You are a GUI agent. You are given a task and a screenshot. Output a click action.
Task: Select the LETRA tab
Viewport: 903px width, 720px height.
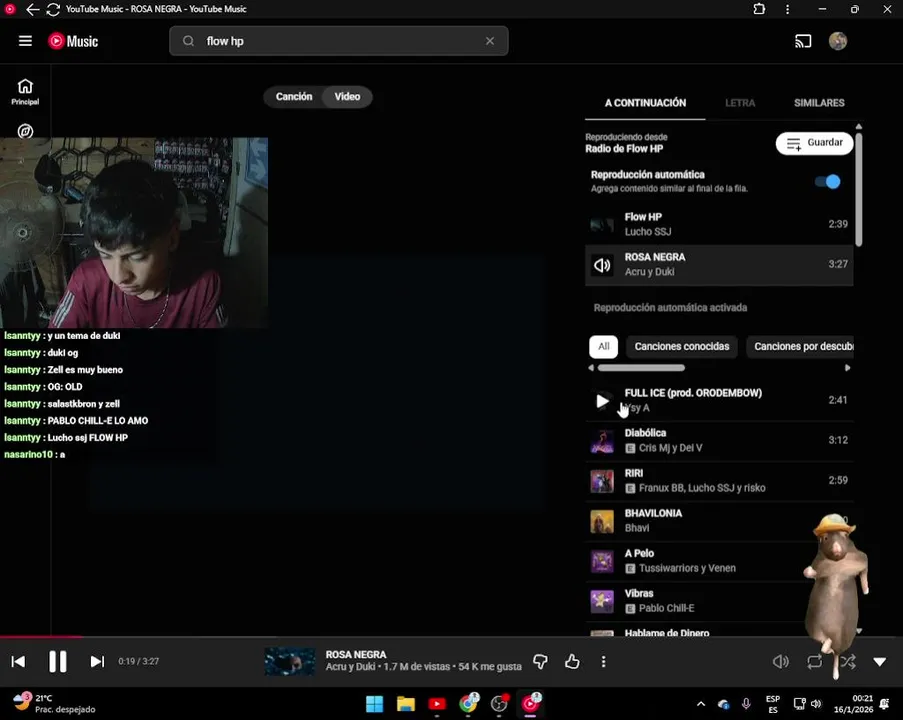pyautogui.click(x=740, y=103)
